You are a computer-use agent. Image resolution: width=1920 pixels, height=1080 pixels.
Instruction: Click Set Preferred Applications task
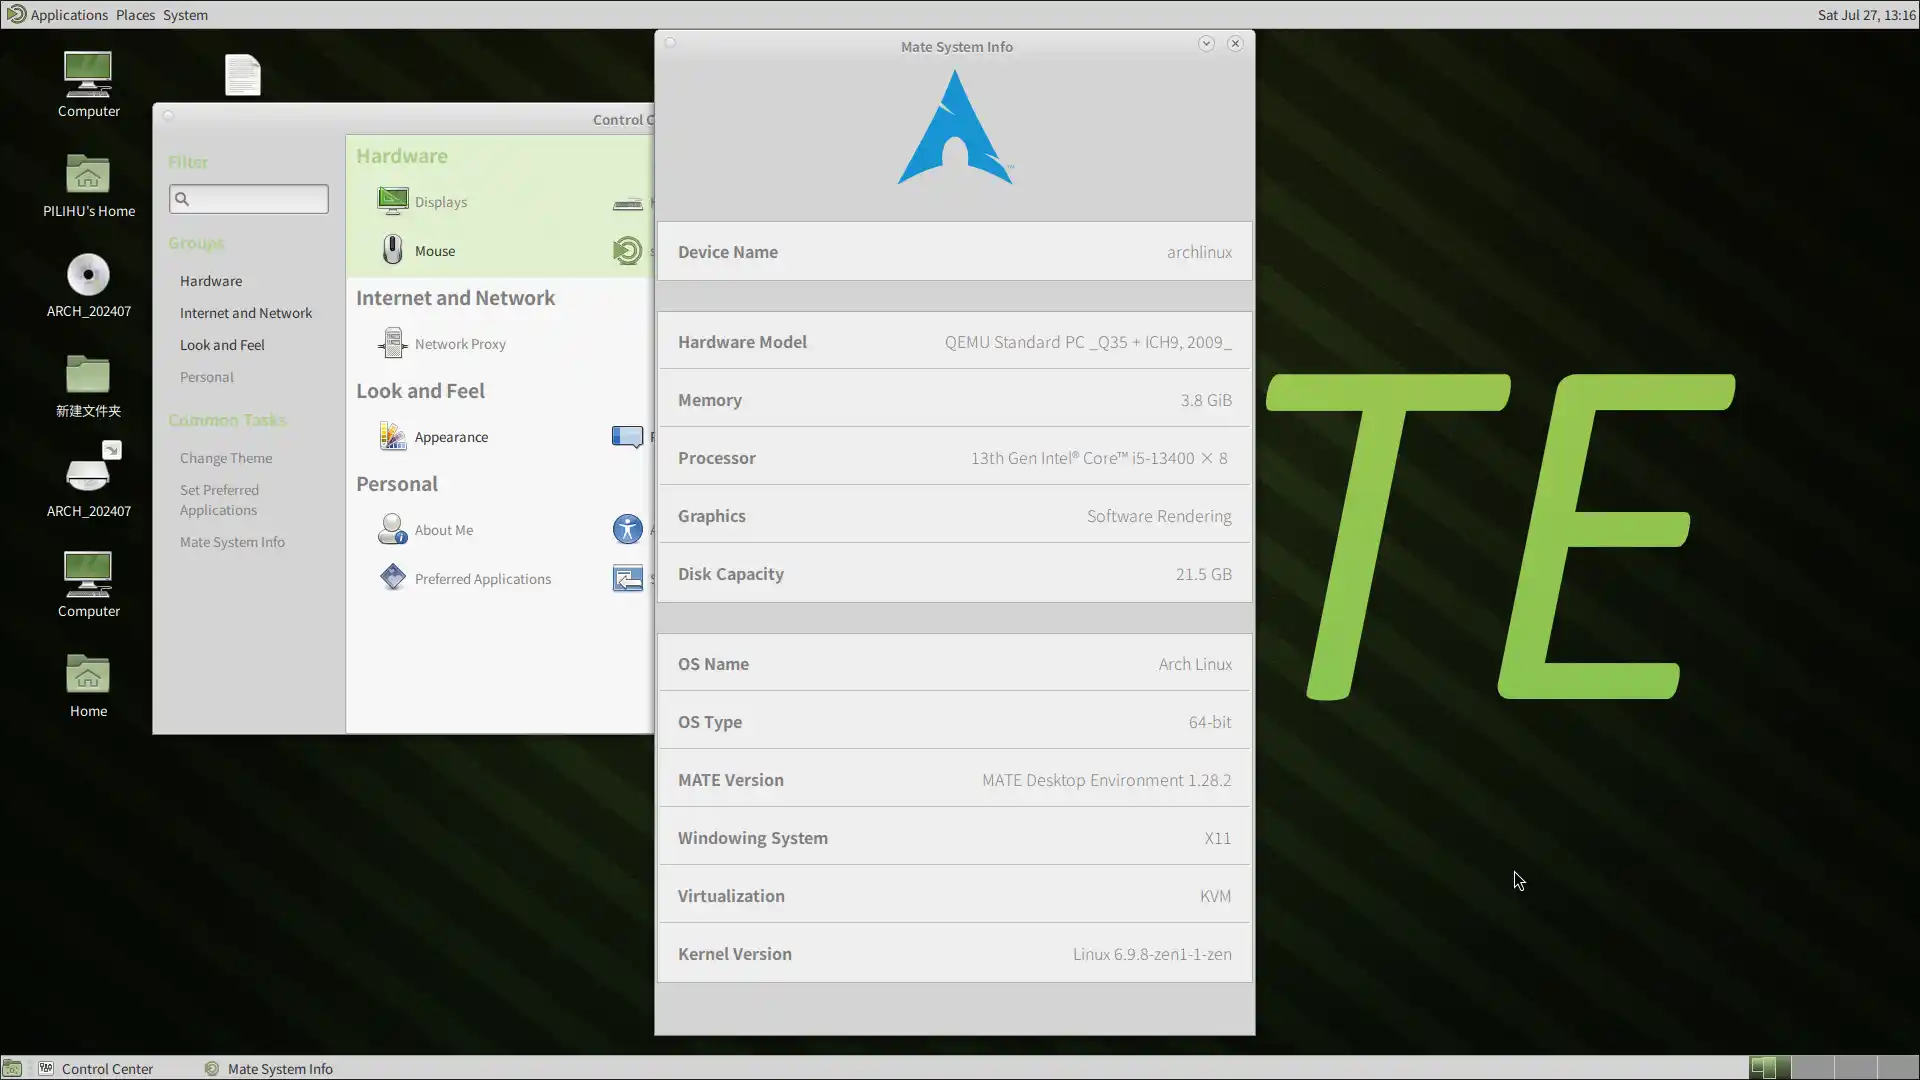219,500
